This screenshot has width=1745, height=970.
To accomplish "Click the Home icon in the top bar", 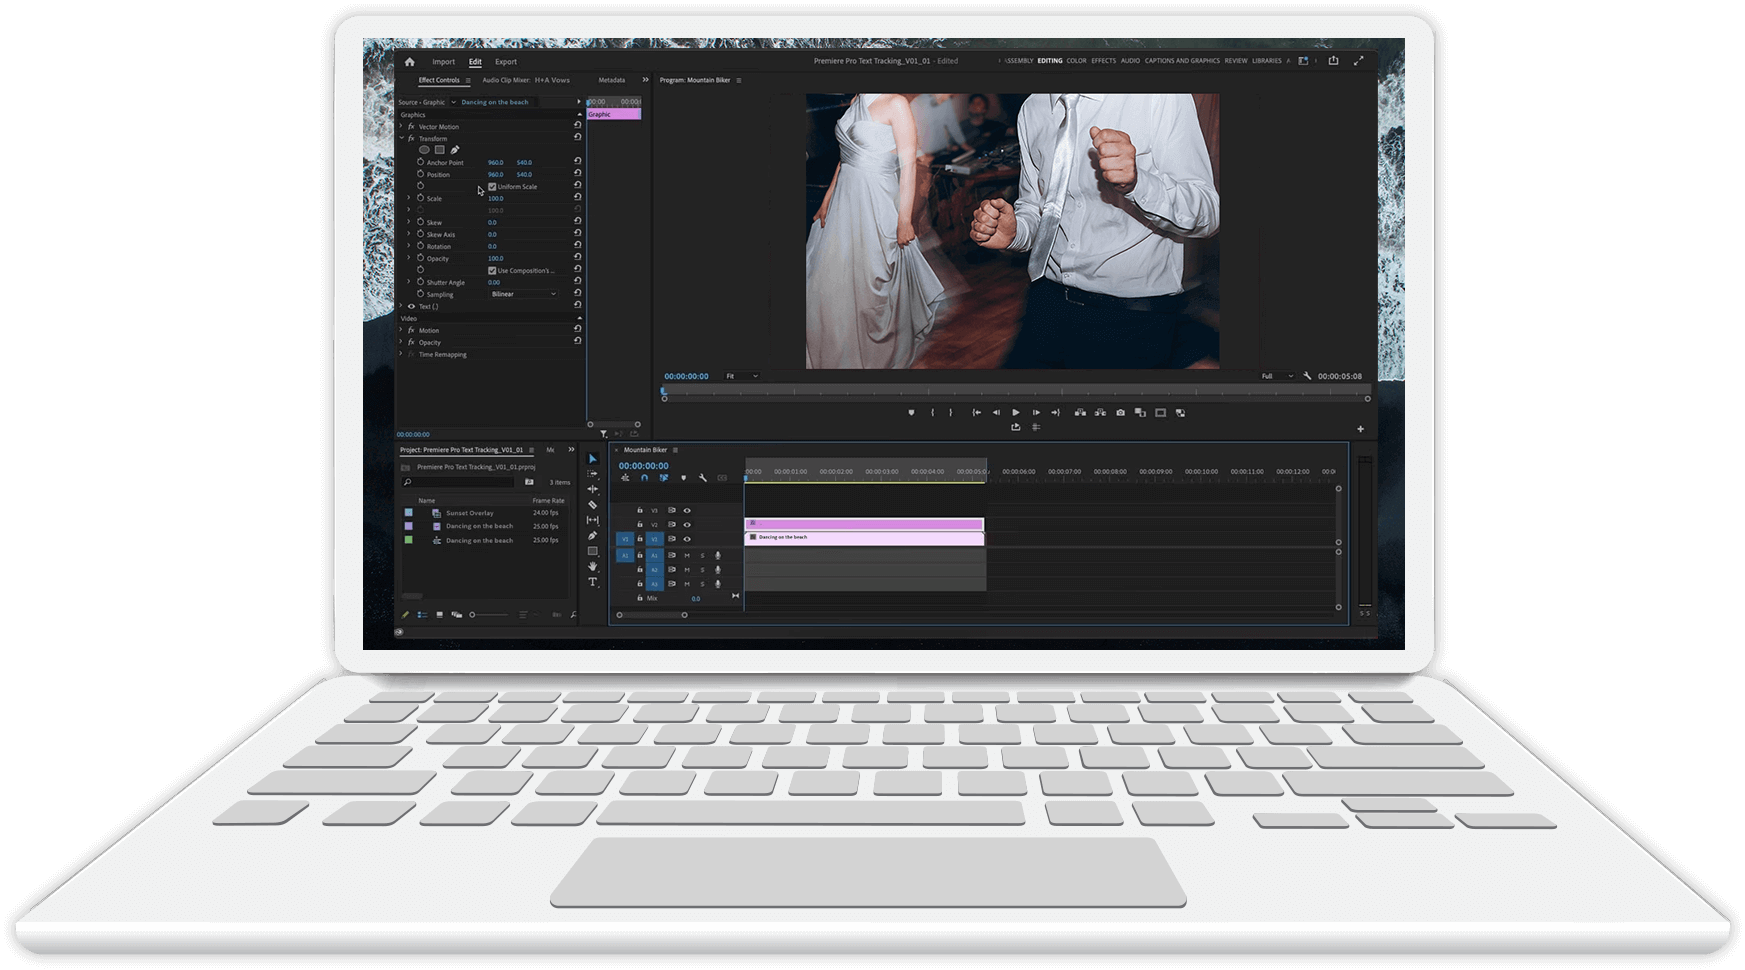I will pyautogui.click(x=409, y=62).
